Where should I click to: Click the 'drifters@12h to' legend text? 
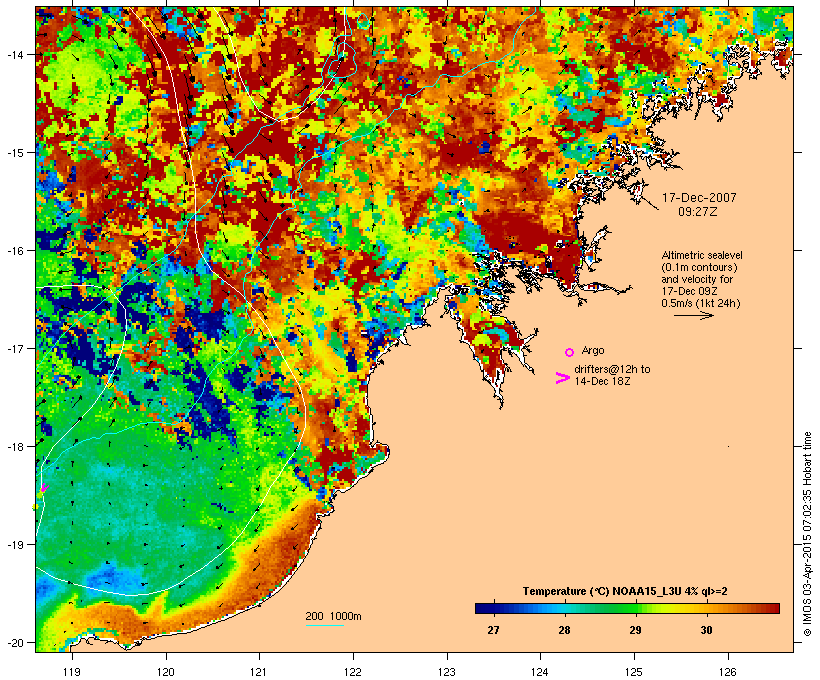pyautogui.click(x=612, y=369)
